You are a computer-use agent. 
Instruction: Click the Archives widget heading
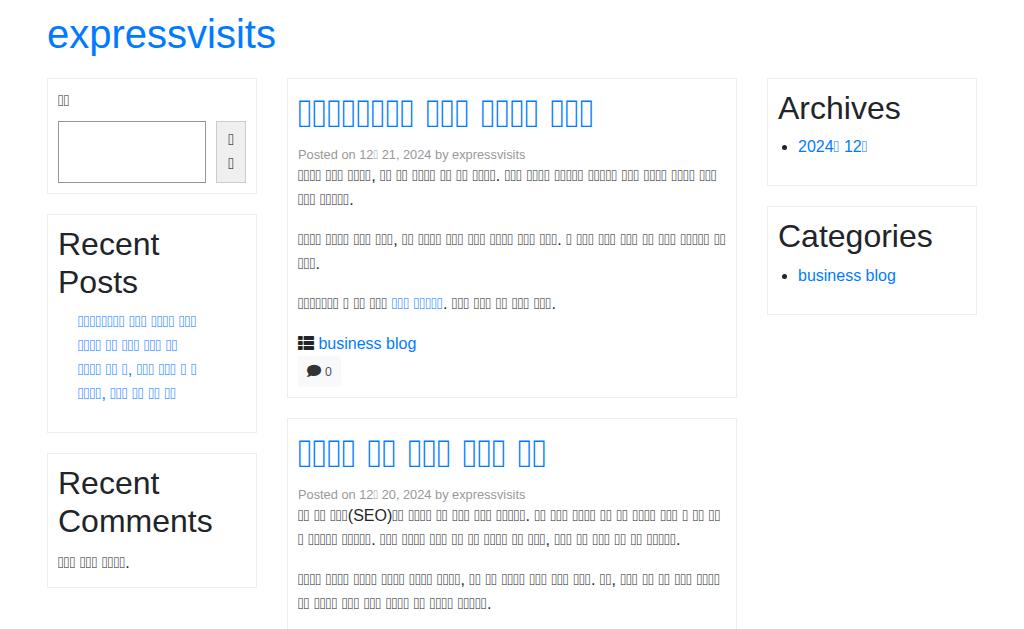click(839, 108)
